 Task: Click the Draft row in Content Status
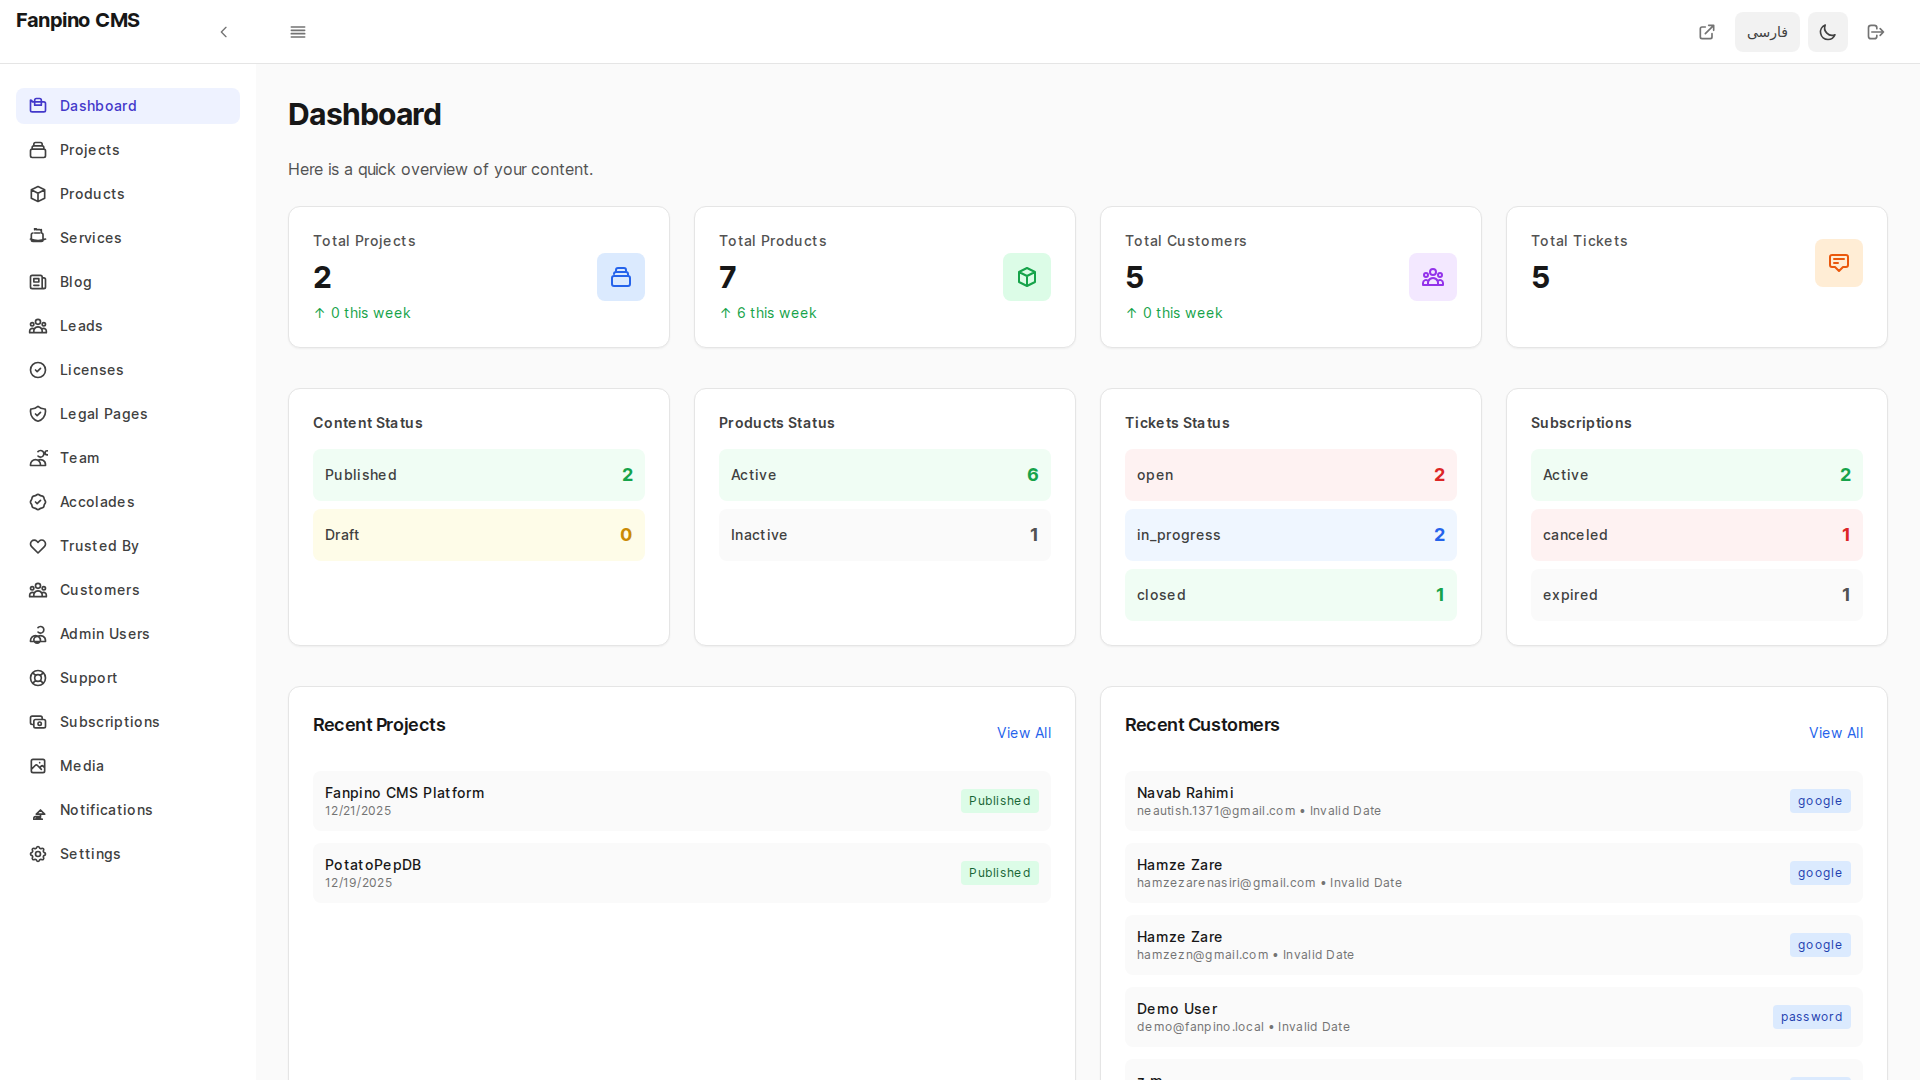(479, 535)
